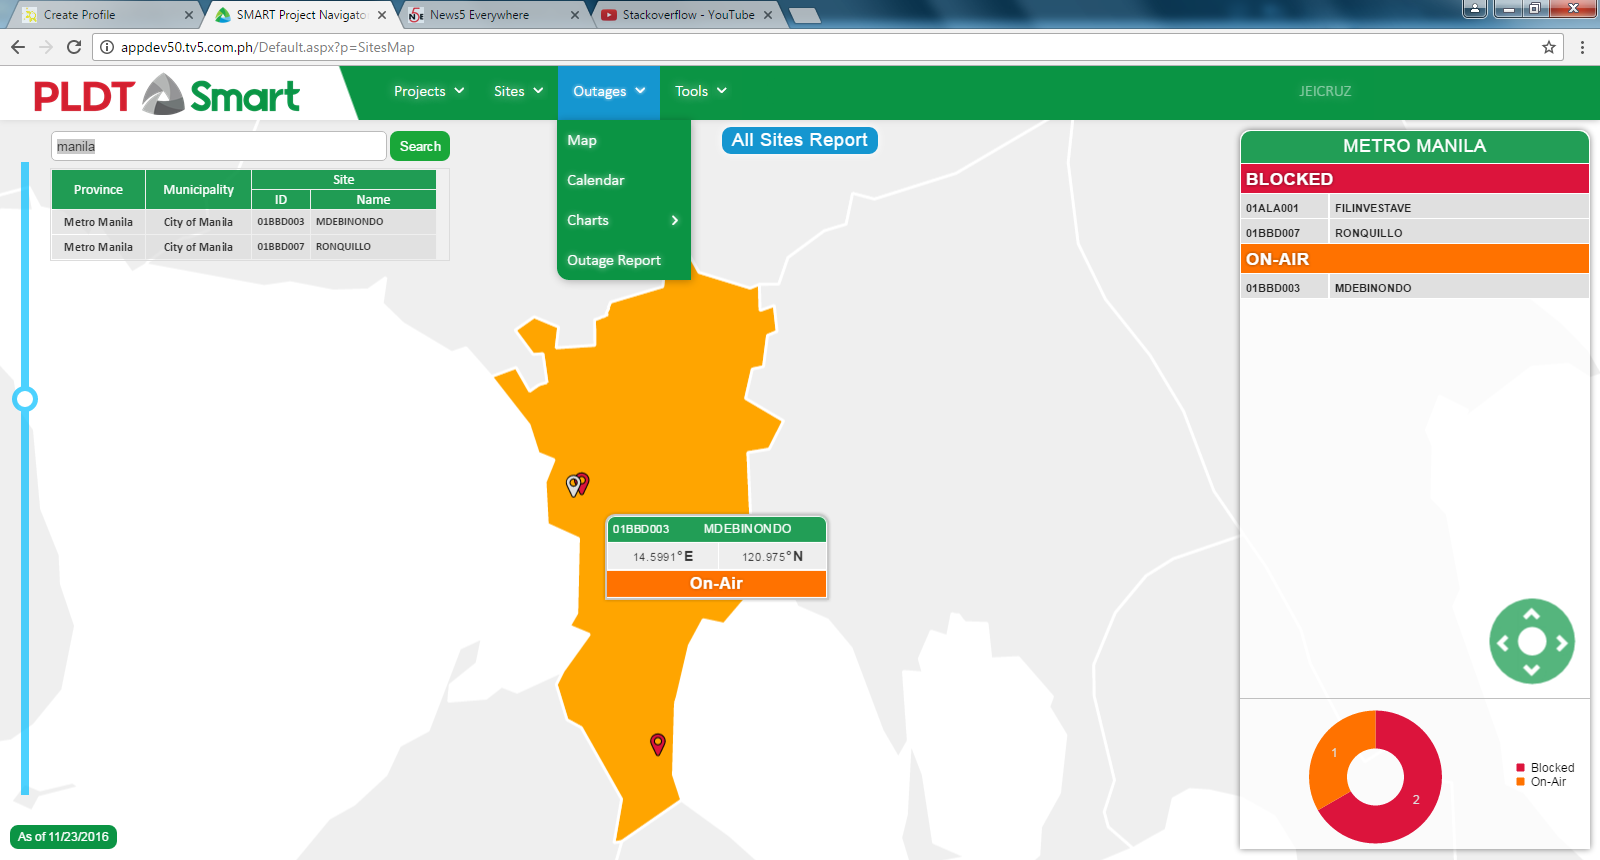Click the PLDT Smart logo

[x=167, y=96]
